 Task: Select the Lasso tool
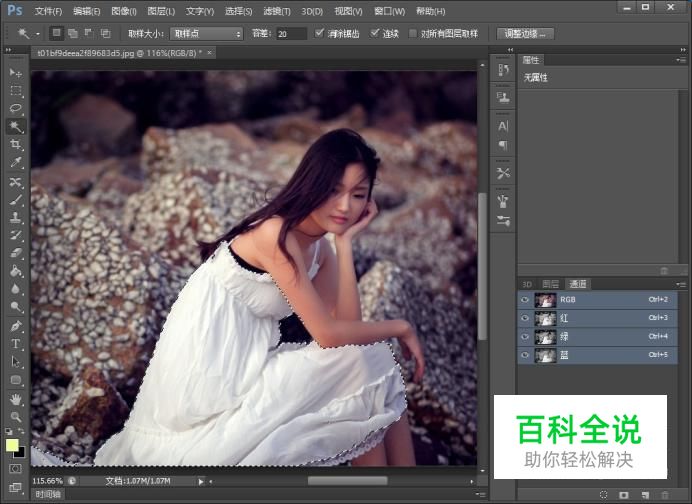click(x=16, y=108)
